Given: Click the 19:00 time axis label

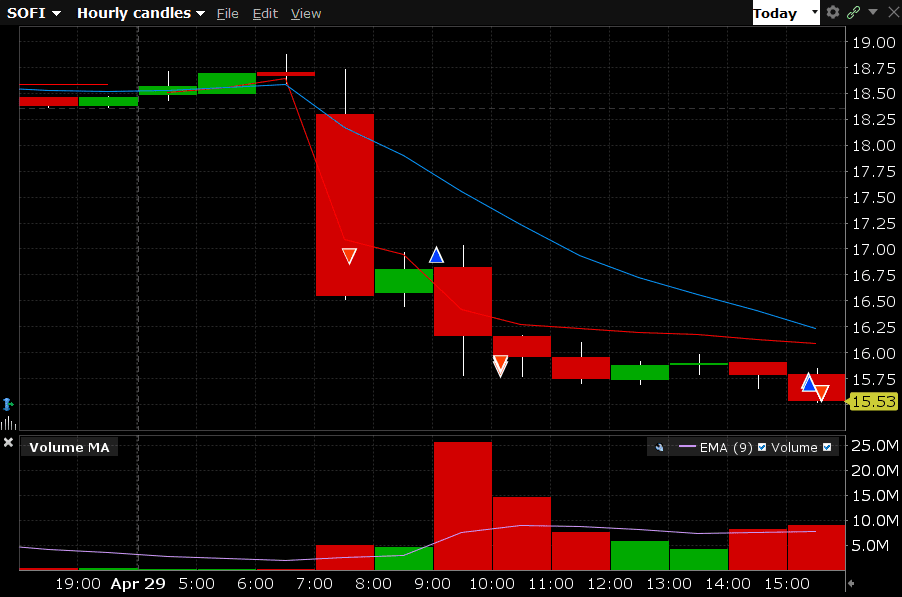Looking at the screenshot, I should click(x=78, y=584).
